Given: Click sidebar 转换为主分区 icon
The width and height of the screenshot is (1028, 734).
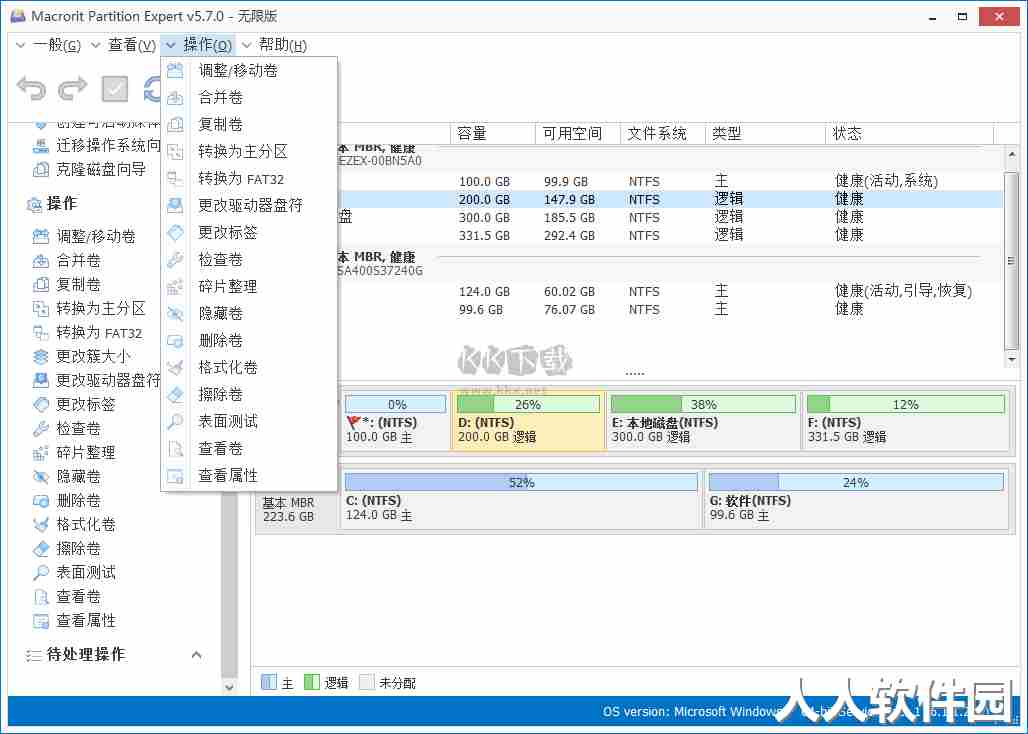Looking at the screenshot, I should (41, 309).
